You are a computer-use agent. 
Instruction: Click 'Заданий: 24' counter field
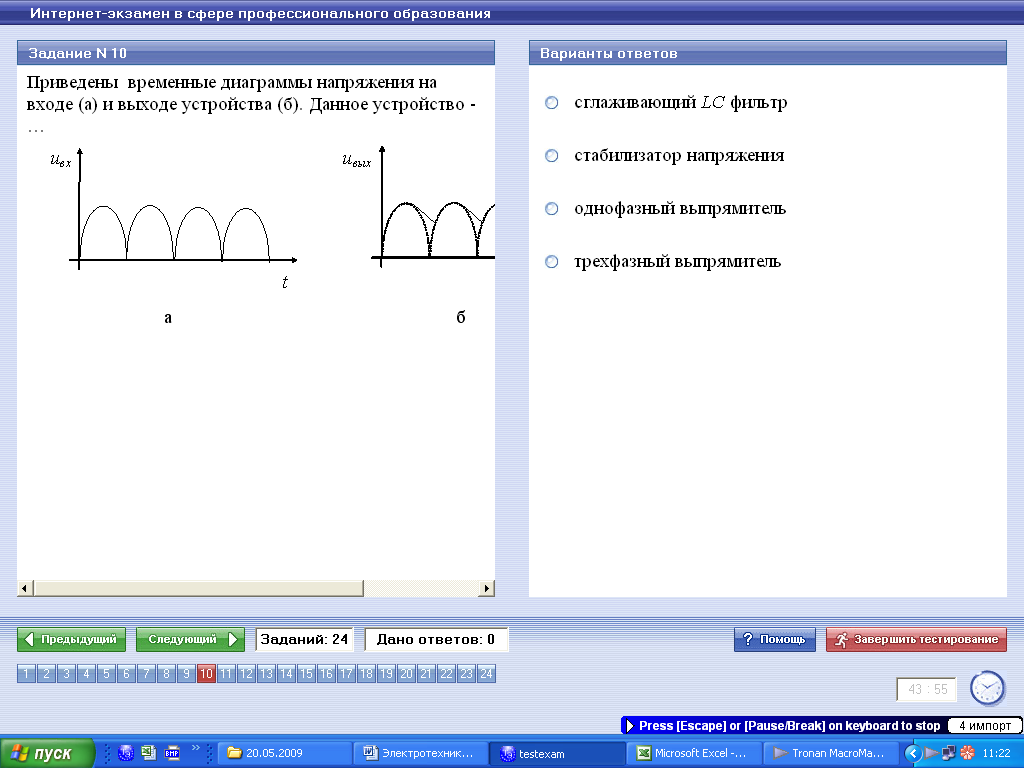[304, 639]
